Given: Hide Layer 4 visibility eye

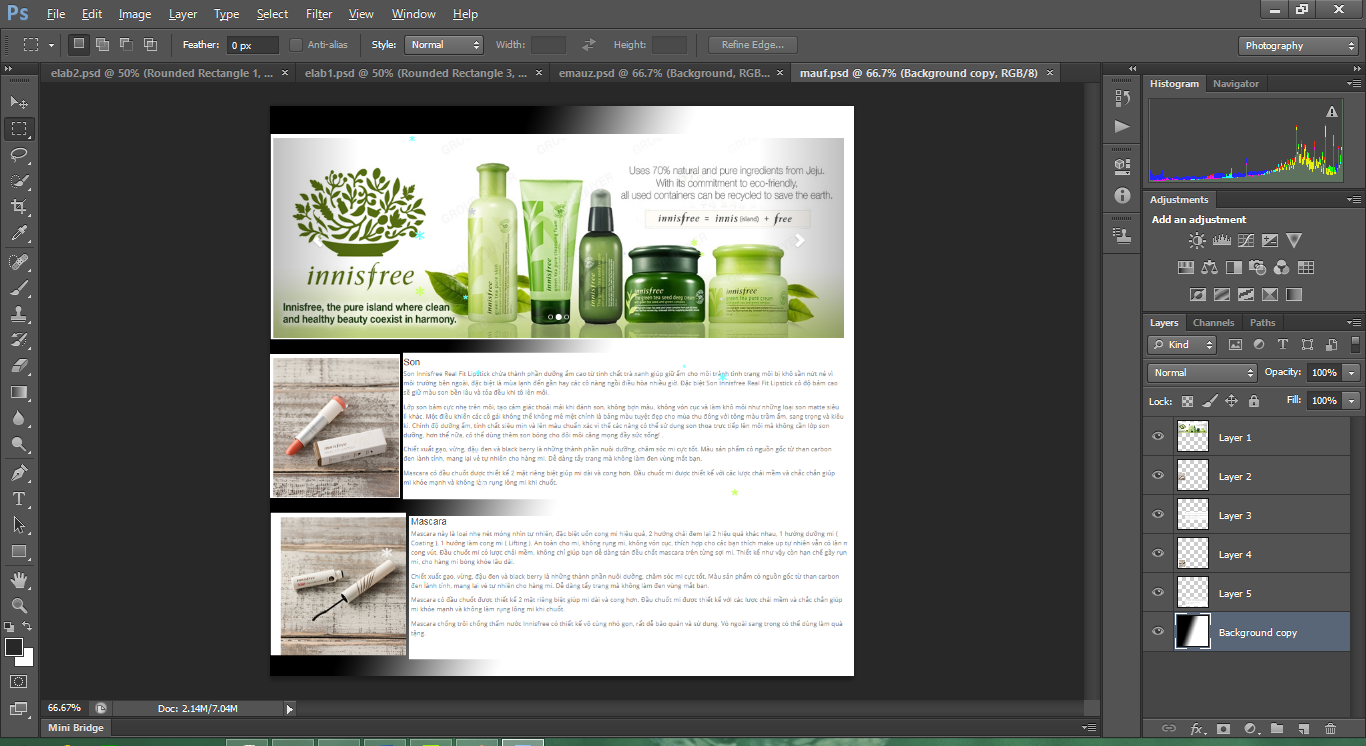Looking at the screenshot, I should coord(1158,554).
